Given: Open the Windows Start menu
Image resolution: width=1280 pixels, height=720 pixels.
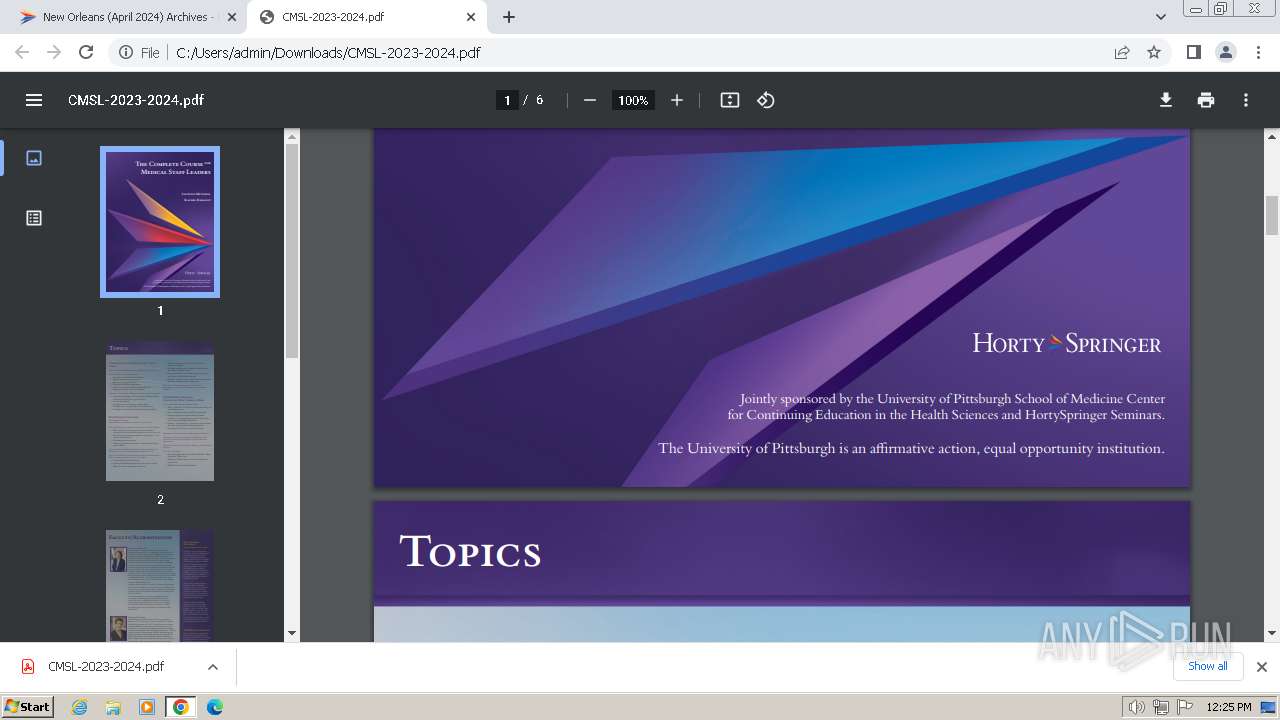Looking at the screenshot, I should click(x=27, y=706).
